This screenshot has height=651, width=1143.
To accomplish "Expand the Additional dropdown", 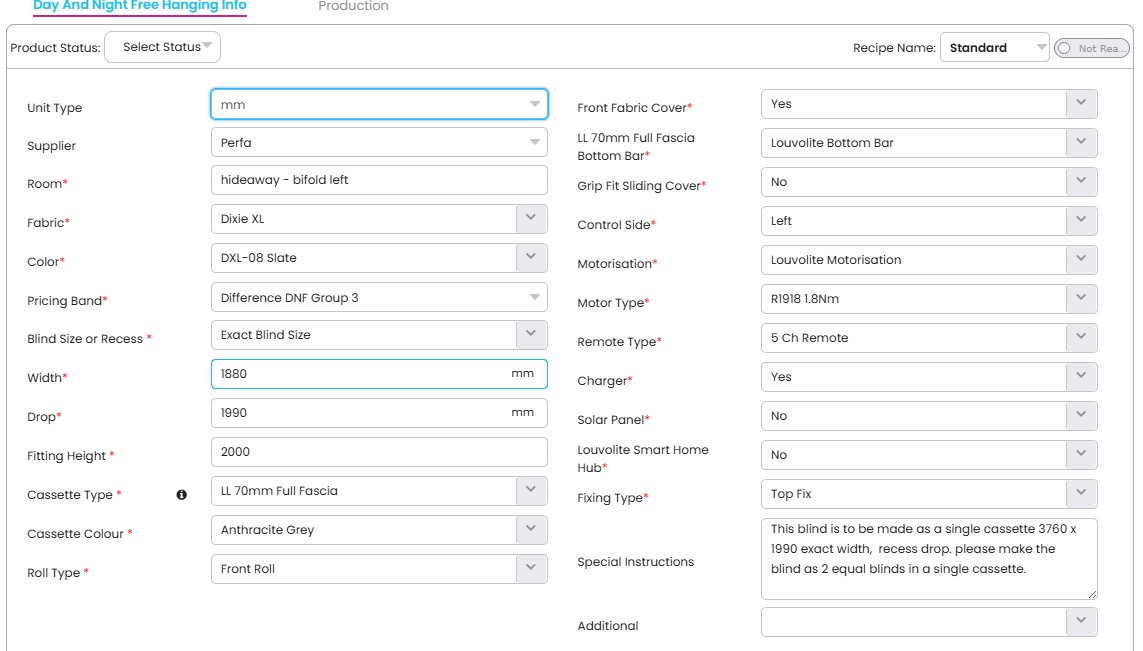I will (x=1081, y=621).
